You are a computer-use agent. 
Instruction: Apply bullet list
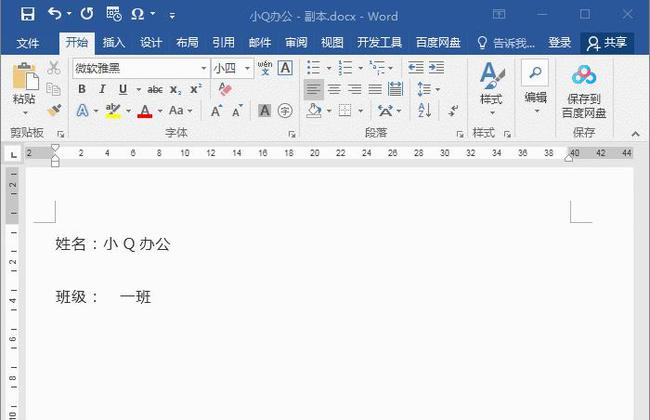click(313, 68)
